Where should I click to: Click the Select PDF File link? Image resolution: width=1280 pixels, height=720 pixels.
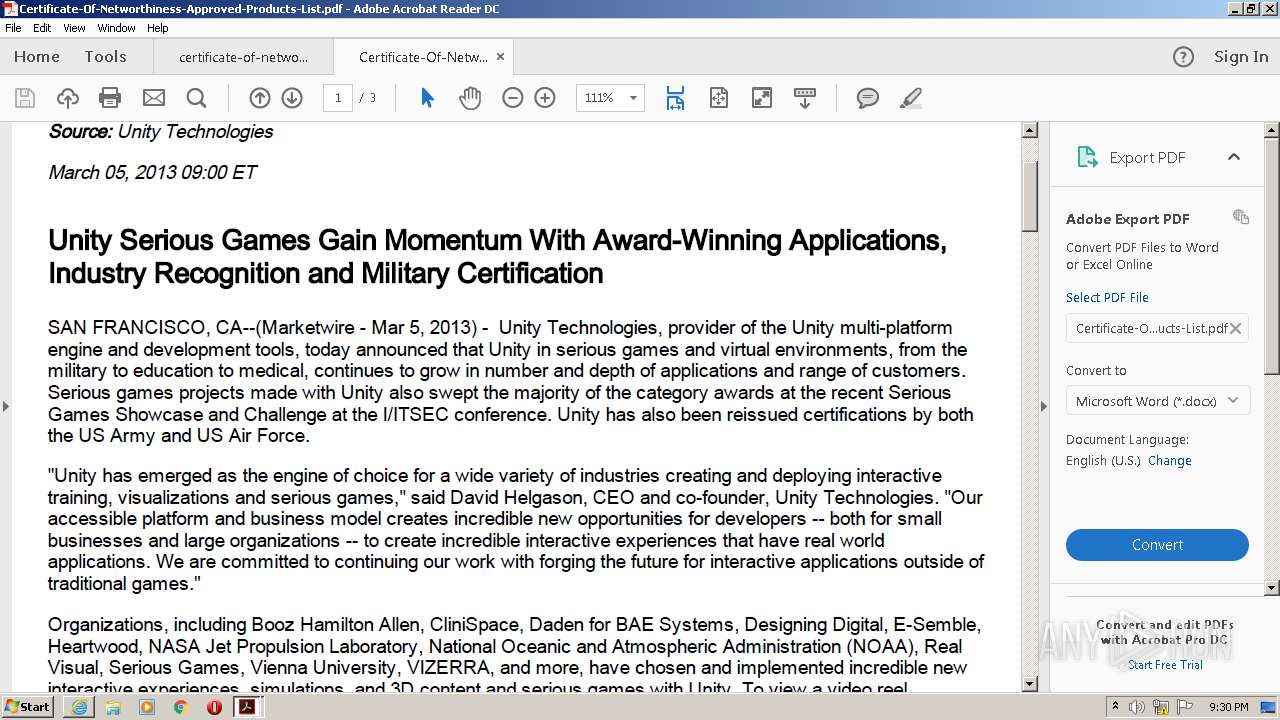(x=1107, y=297)
